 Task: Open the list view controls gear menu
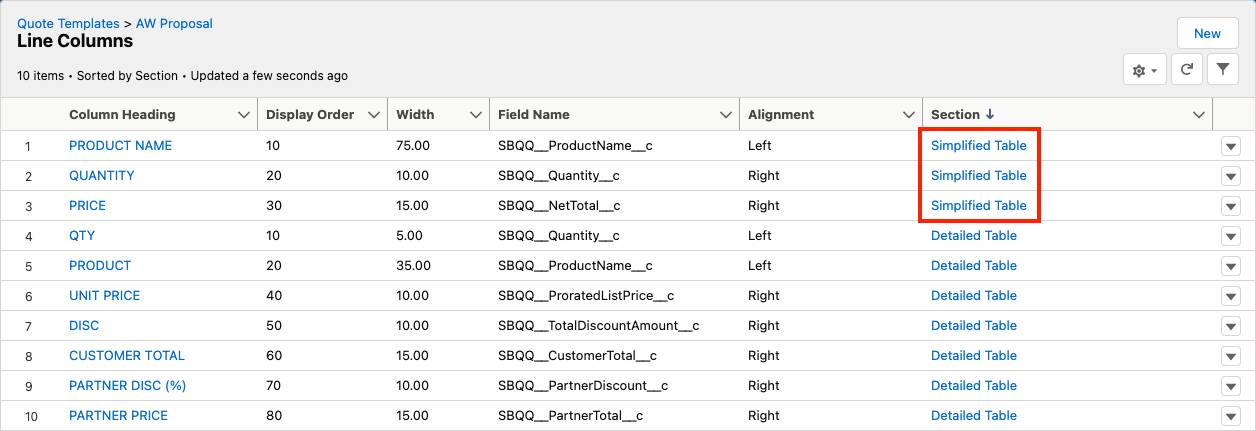tap(1145, 70)
